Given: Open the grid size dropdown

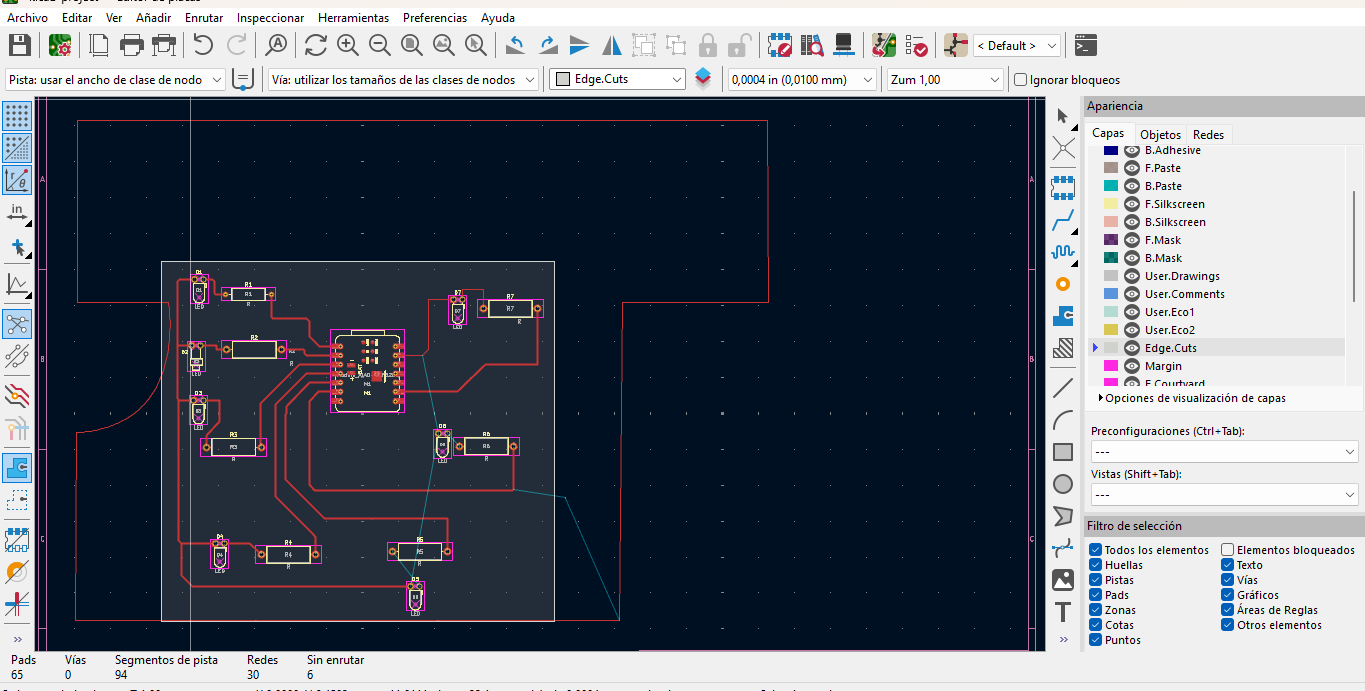Looking at the screenshot, I should (802, 80).
